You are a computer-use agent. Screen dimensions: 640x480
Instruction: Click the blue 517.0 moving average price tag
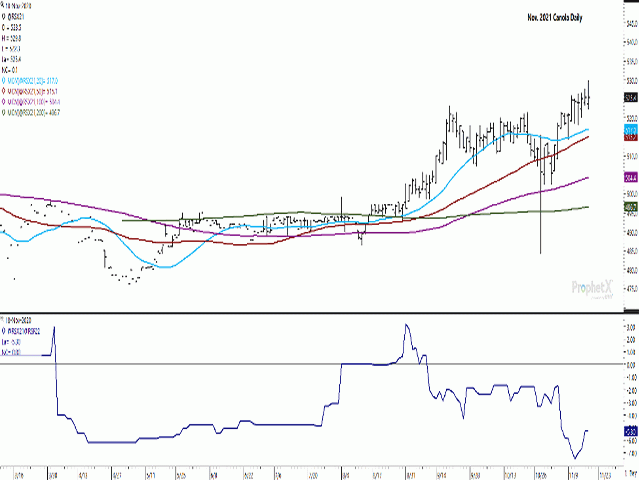point(631,130)
